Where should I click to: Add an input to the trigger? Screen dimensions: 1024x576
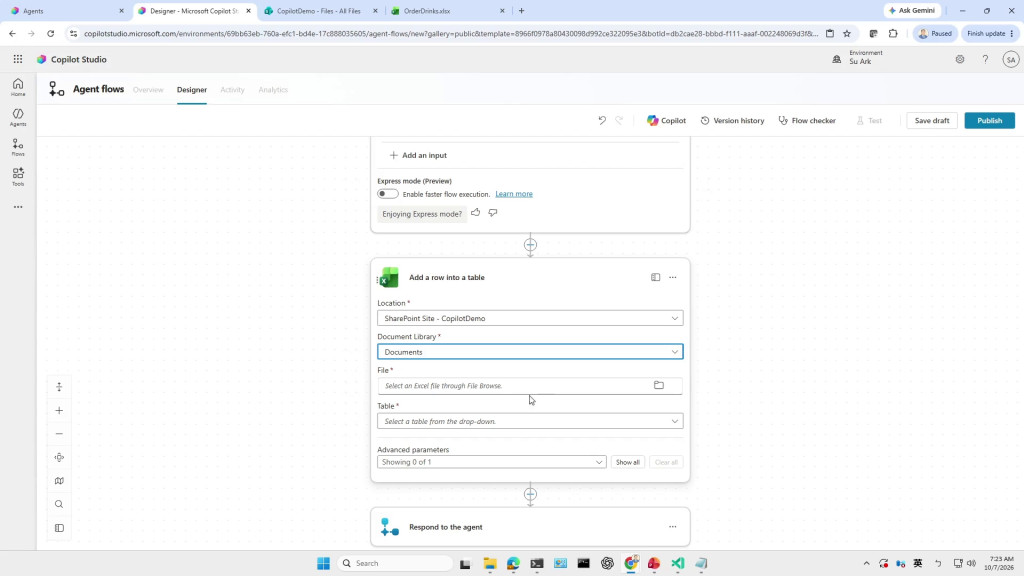pos(419,155)
